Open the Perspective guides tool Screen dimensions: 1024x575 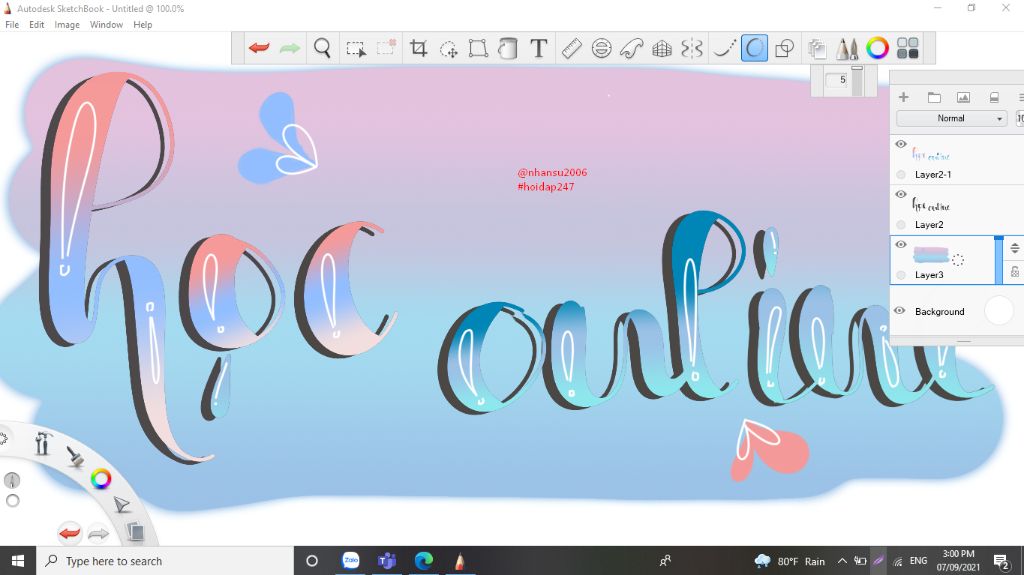pyautogui.click(x=662, y=48)
